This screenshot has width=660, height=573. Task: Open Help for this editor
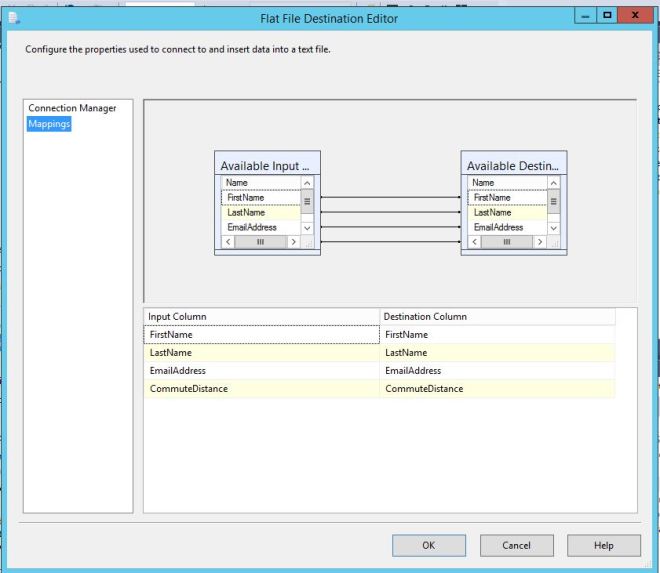click(603, 545)
